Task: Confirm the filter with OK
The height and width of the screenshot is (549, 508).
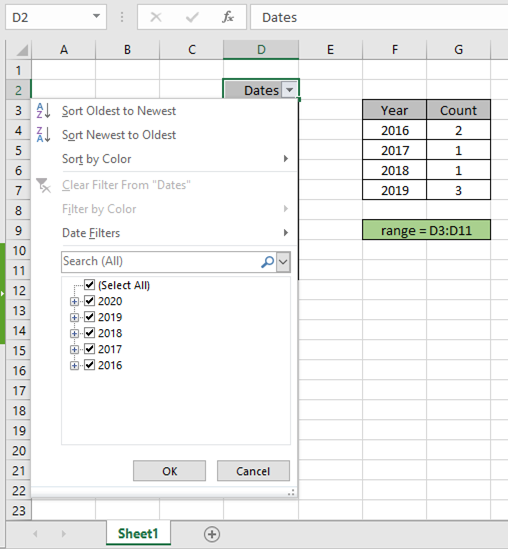Action: pyautogui.click(x=169, y=471)
